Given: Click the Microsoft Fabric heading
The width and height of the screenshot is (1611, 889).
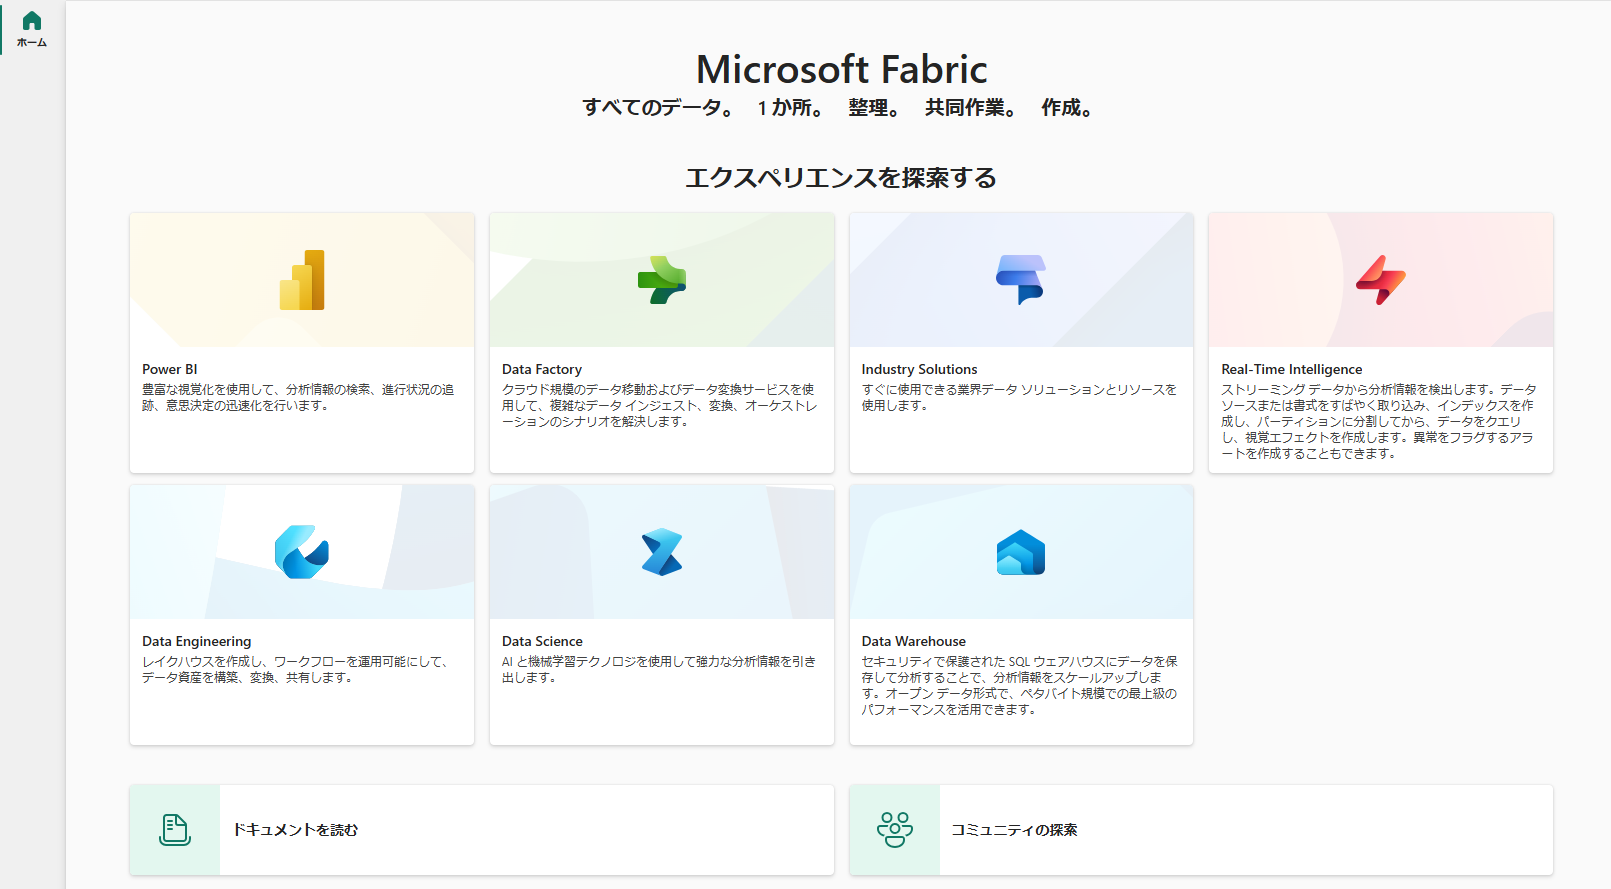Looking at the screenshot, I should coord(842,69).
